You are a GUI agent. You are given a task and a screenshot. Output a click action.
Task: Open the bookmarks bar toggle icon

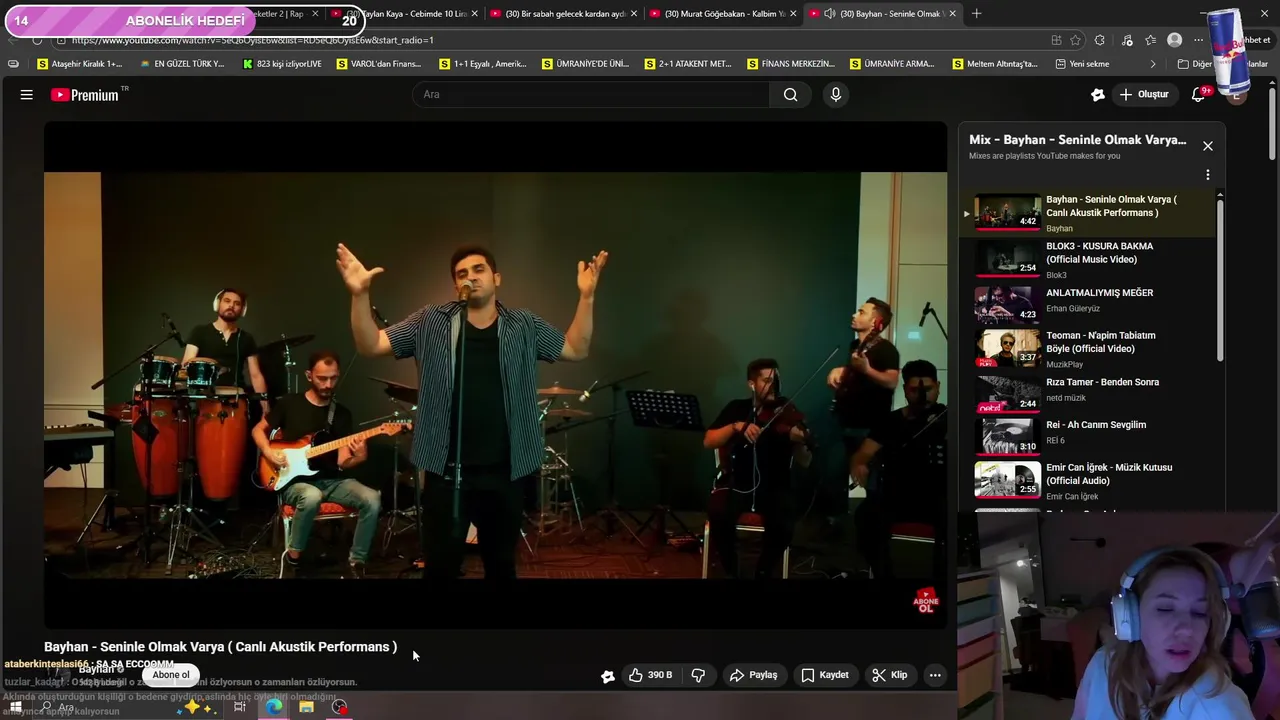pos(13,64)
